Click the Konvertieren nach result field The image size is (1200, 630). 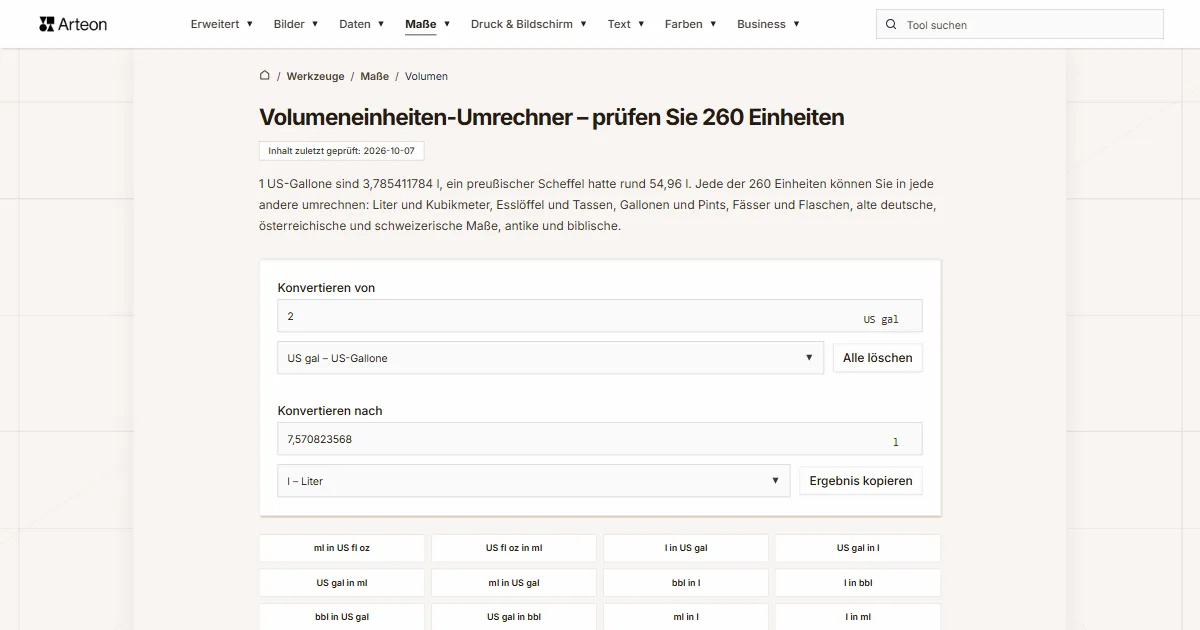600,439
